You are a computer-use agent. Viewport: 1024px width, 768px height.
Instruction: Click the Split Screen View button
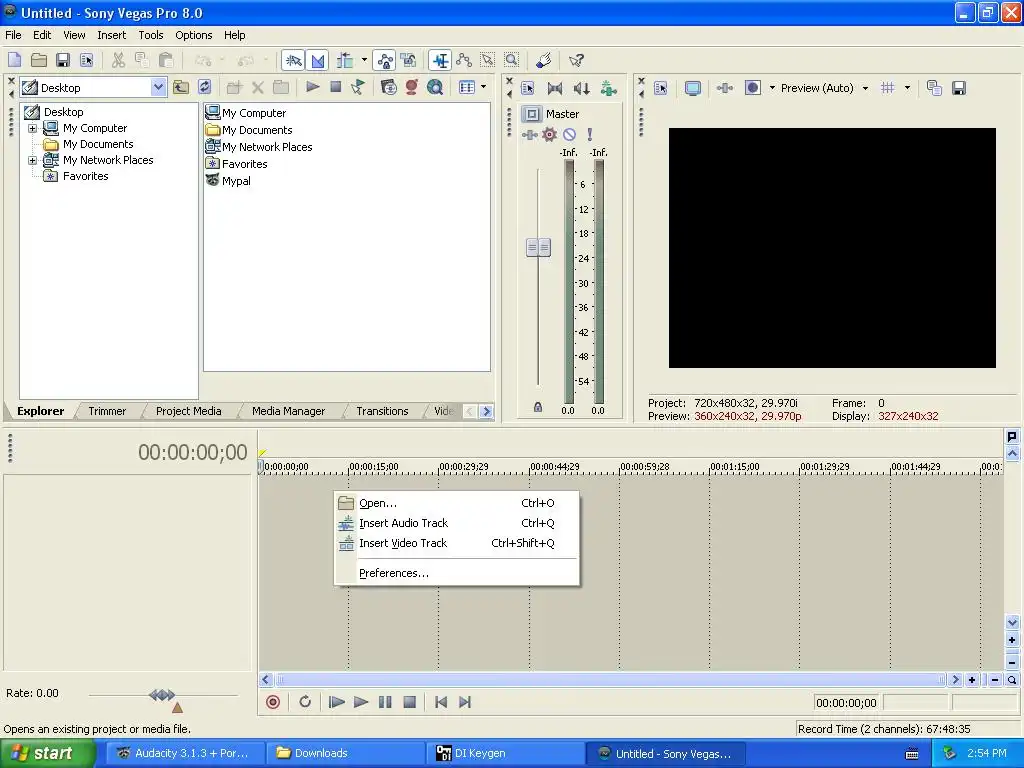tap(752, 88)
